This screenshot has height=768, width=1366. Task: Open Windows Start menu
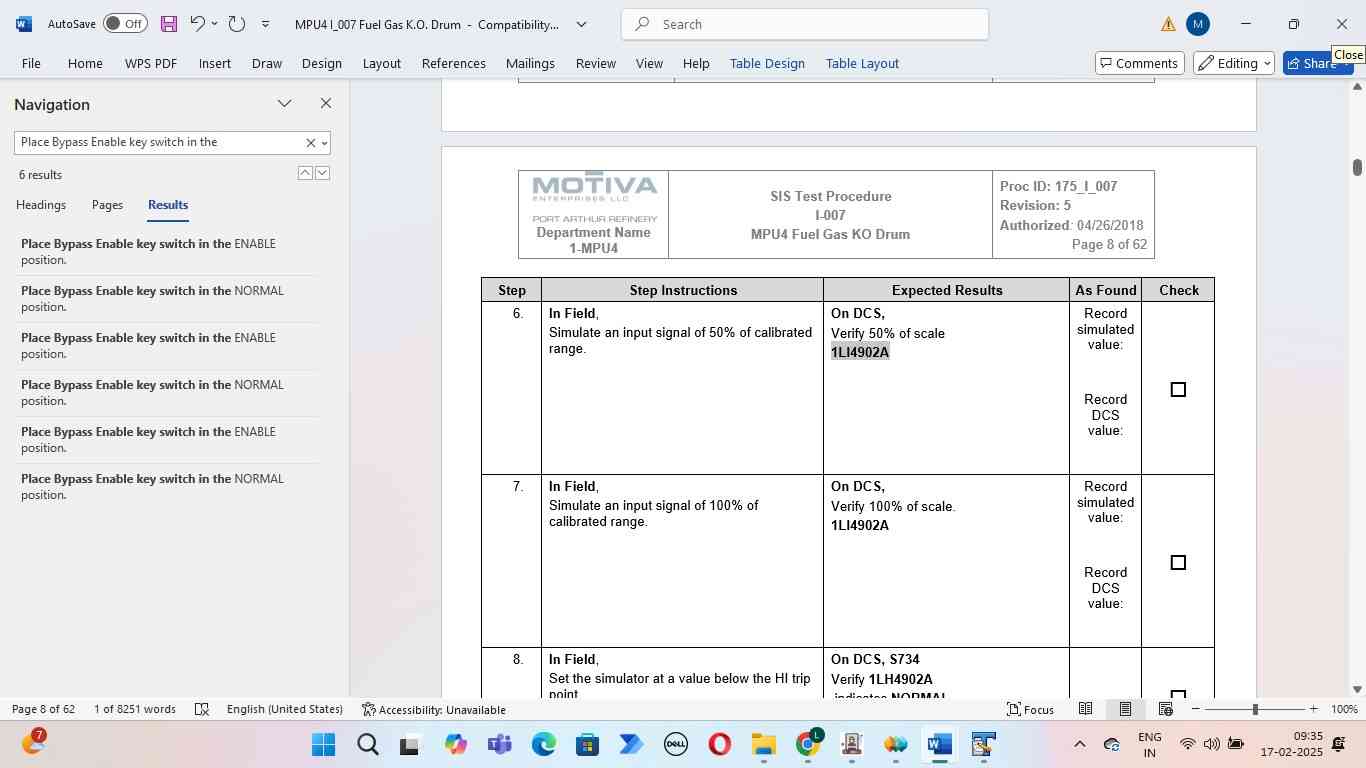[323, 745]
